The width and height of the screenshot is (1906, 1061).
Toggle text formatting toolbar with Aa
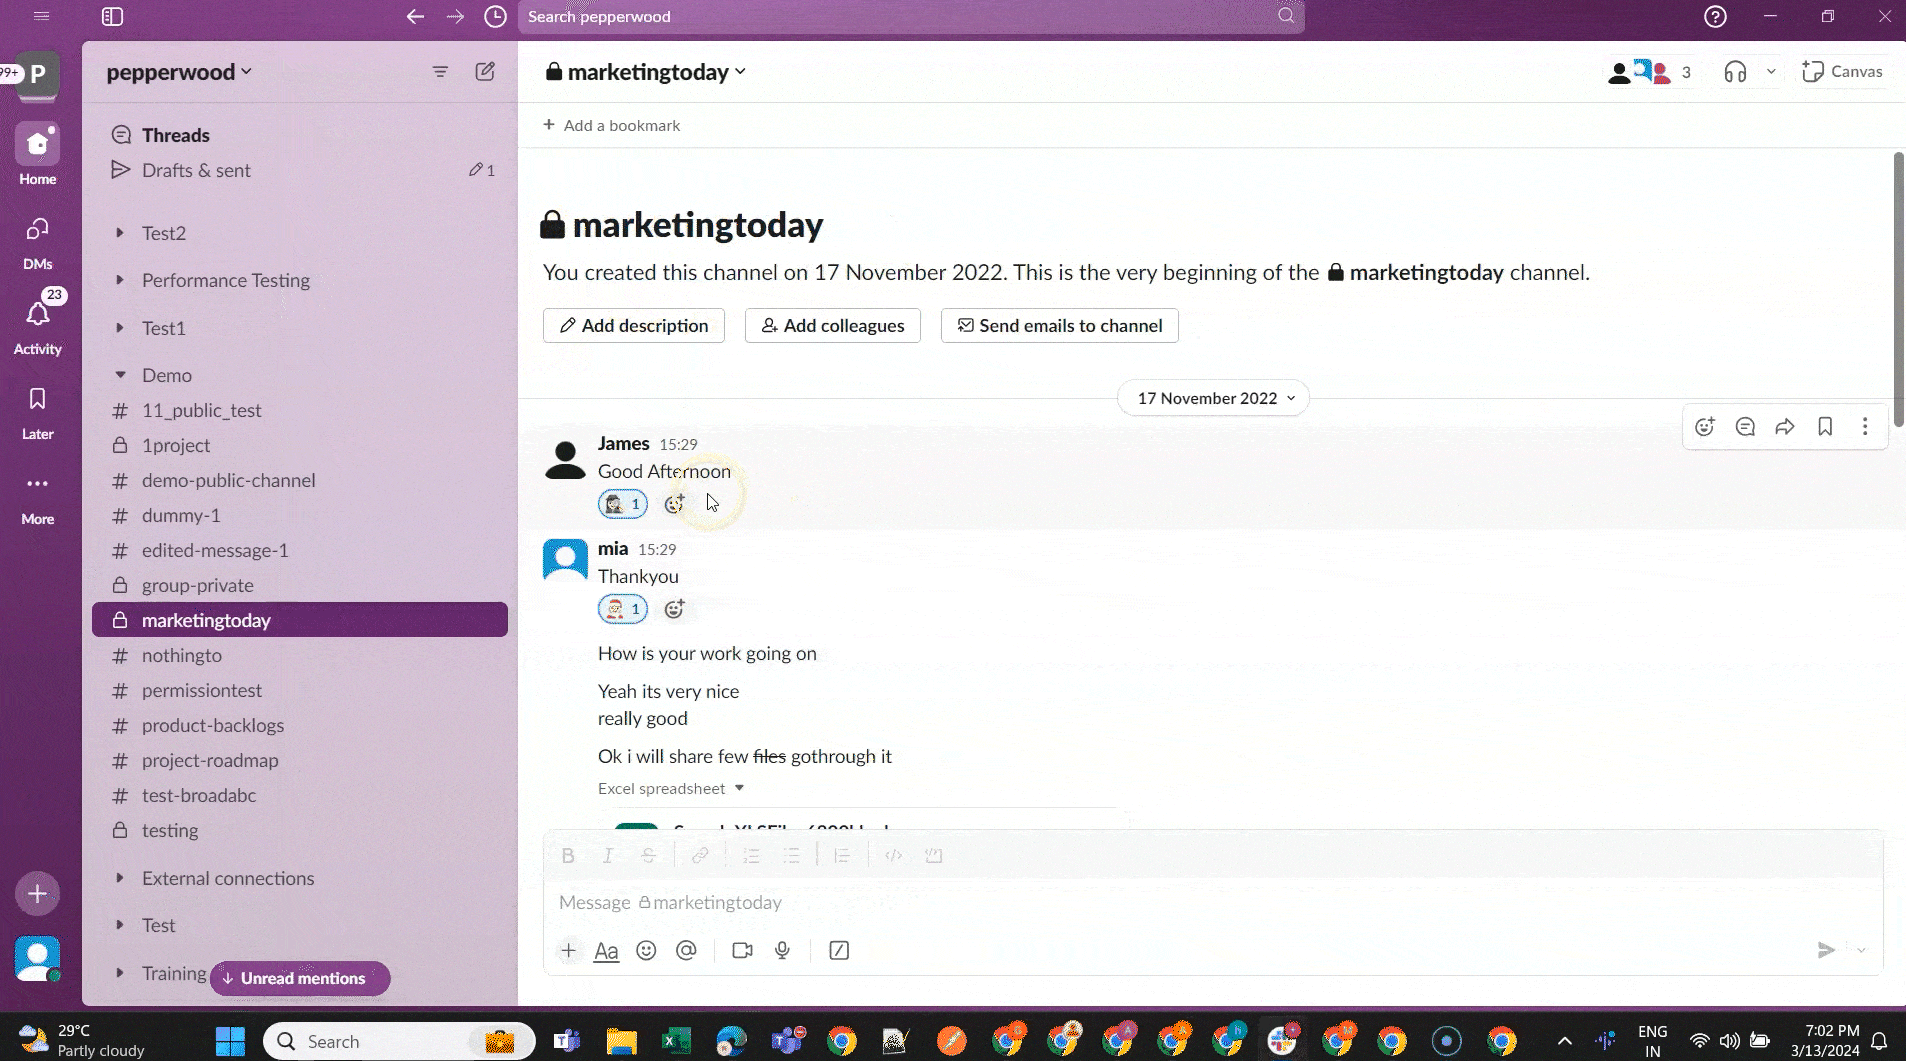pyautogui.click(x=606, y=950)
